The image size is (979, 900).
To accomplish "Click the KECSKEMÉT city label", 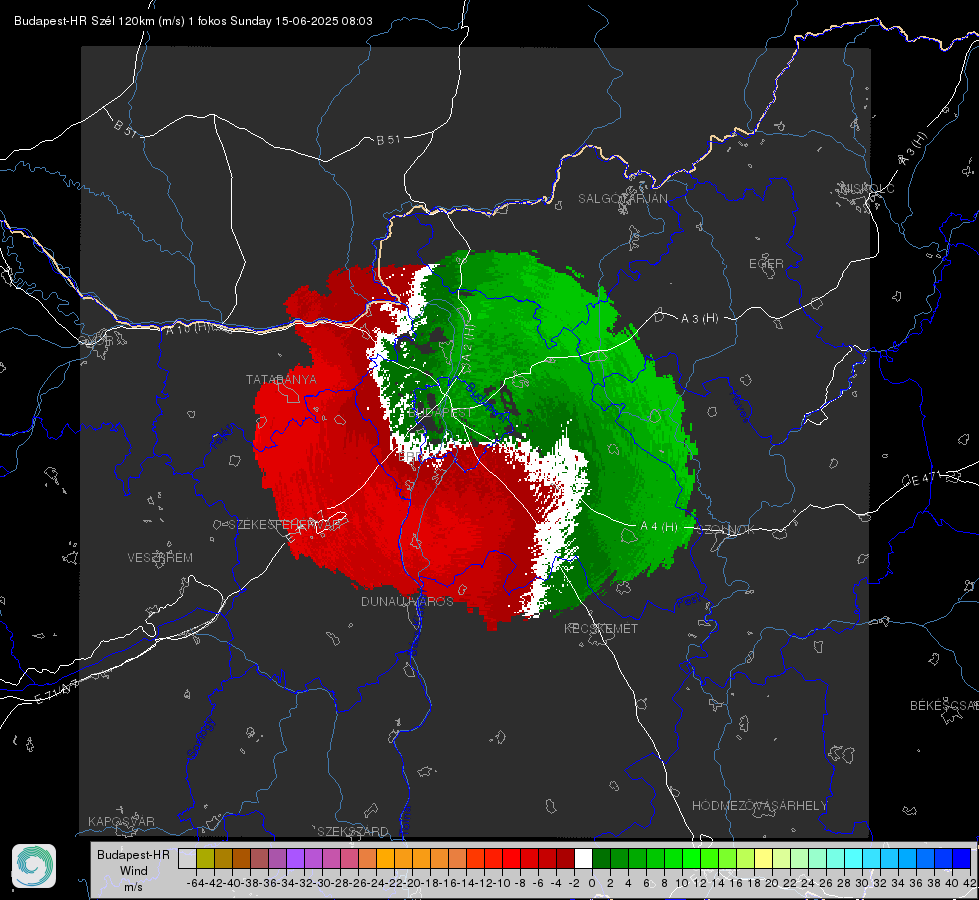I will click(x=601, y=628).
